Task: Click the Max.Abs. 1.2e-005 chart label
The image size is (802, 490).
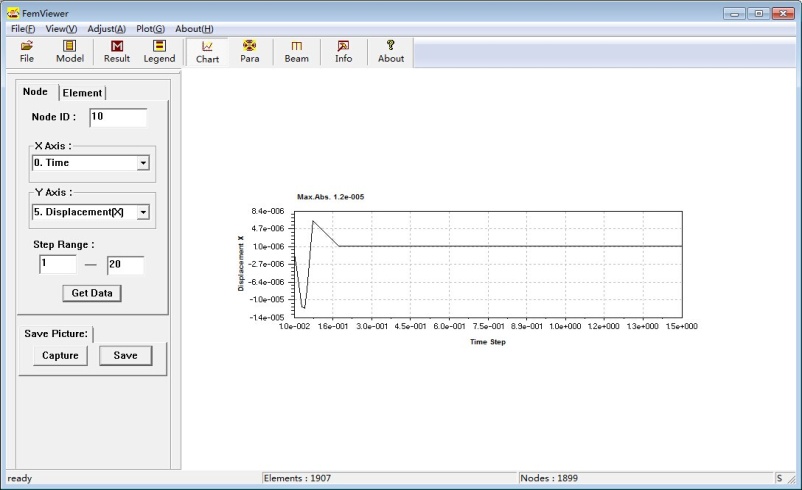Action: (330, 197)
